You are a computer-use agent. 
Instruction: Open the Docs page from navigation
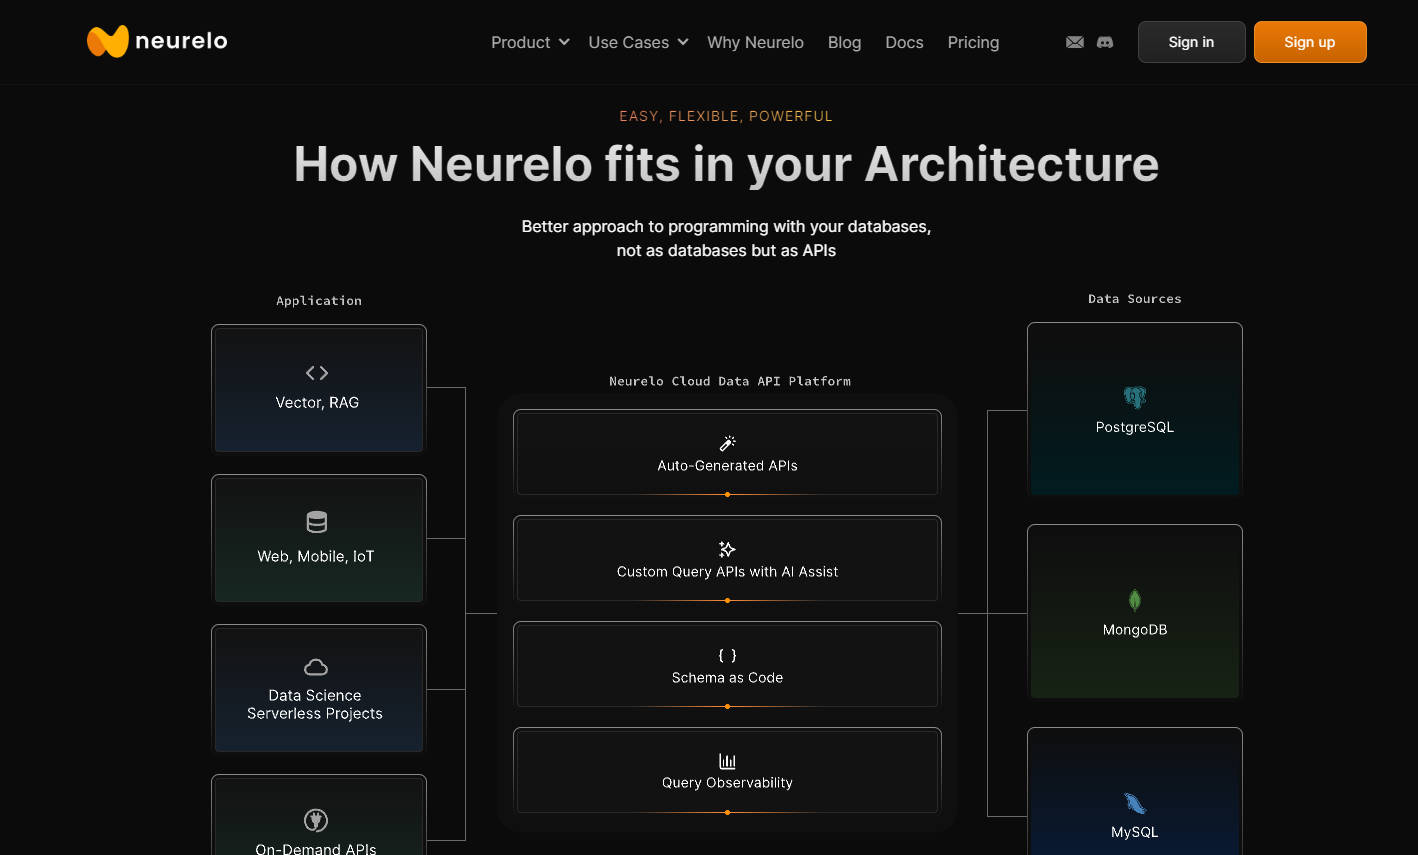(x=903, y=42)
